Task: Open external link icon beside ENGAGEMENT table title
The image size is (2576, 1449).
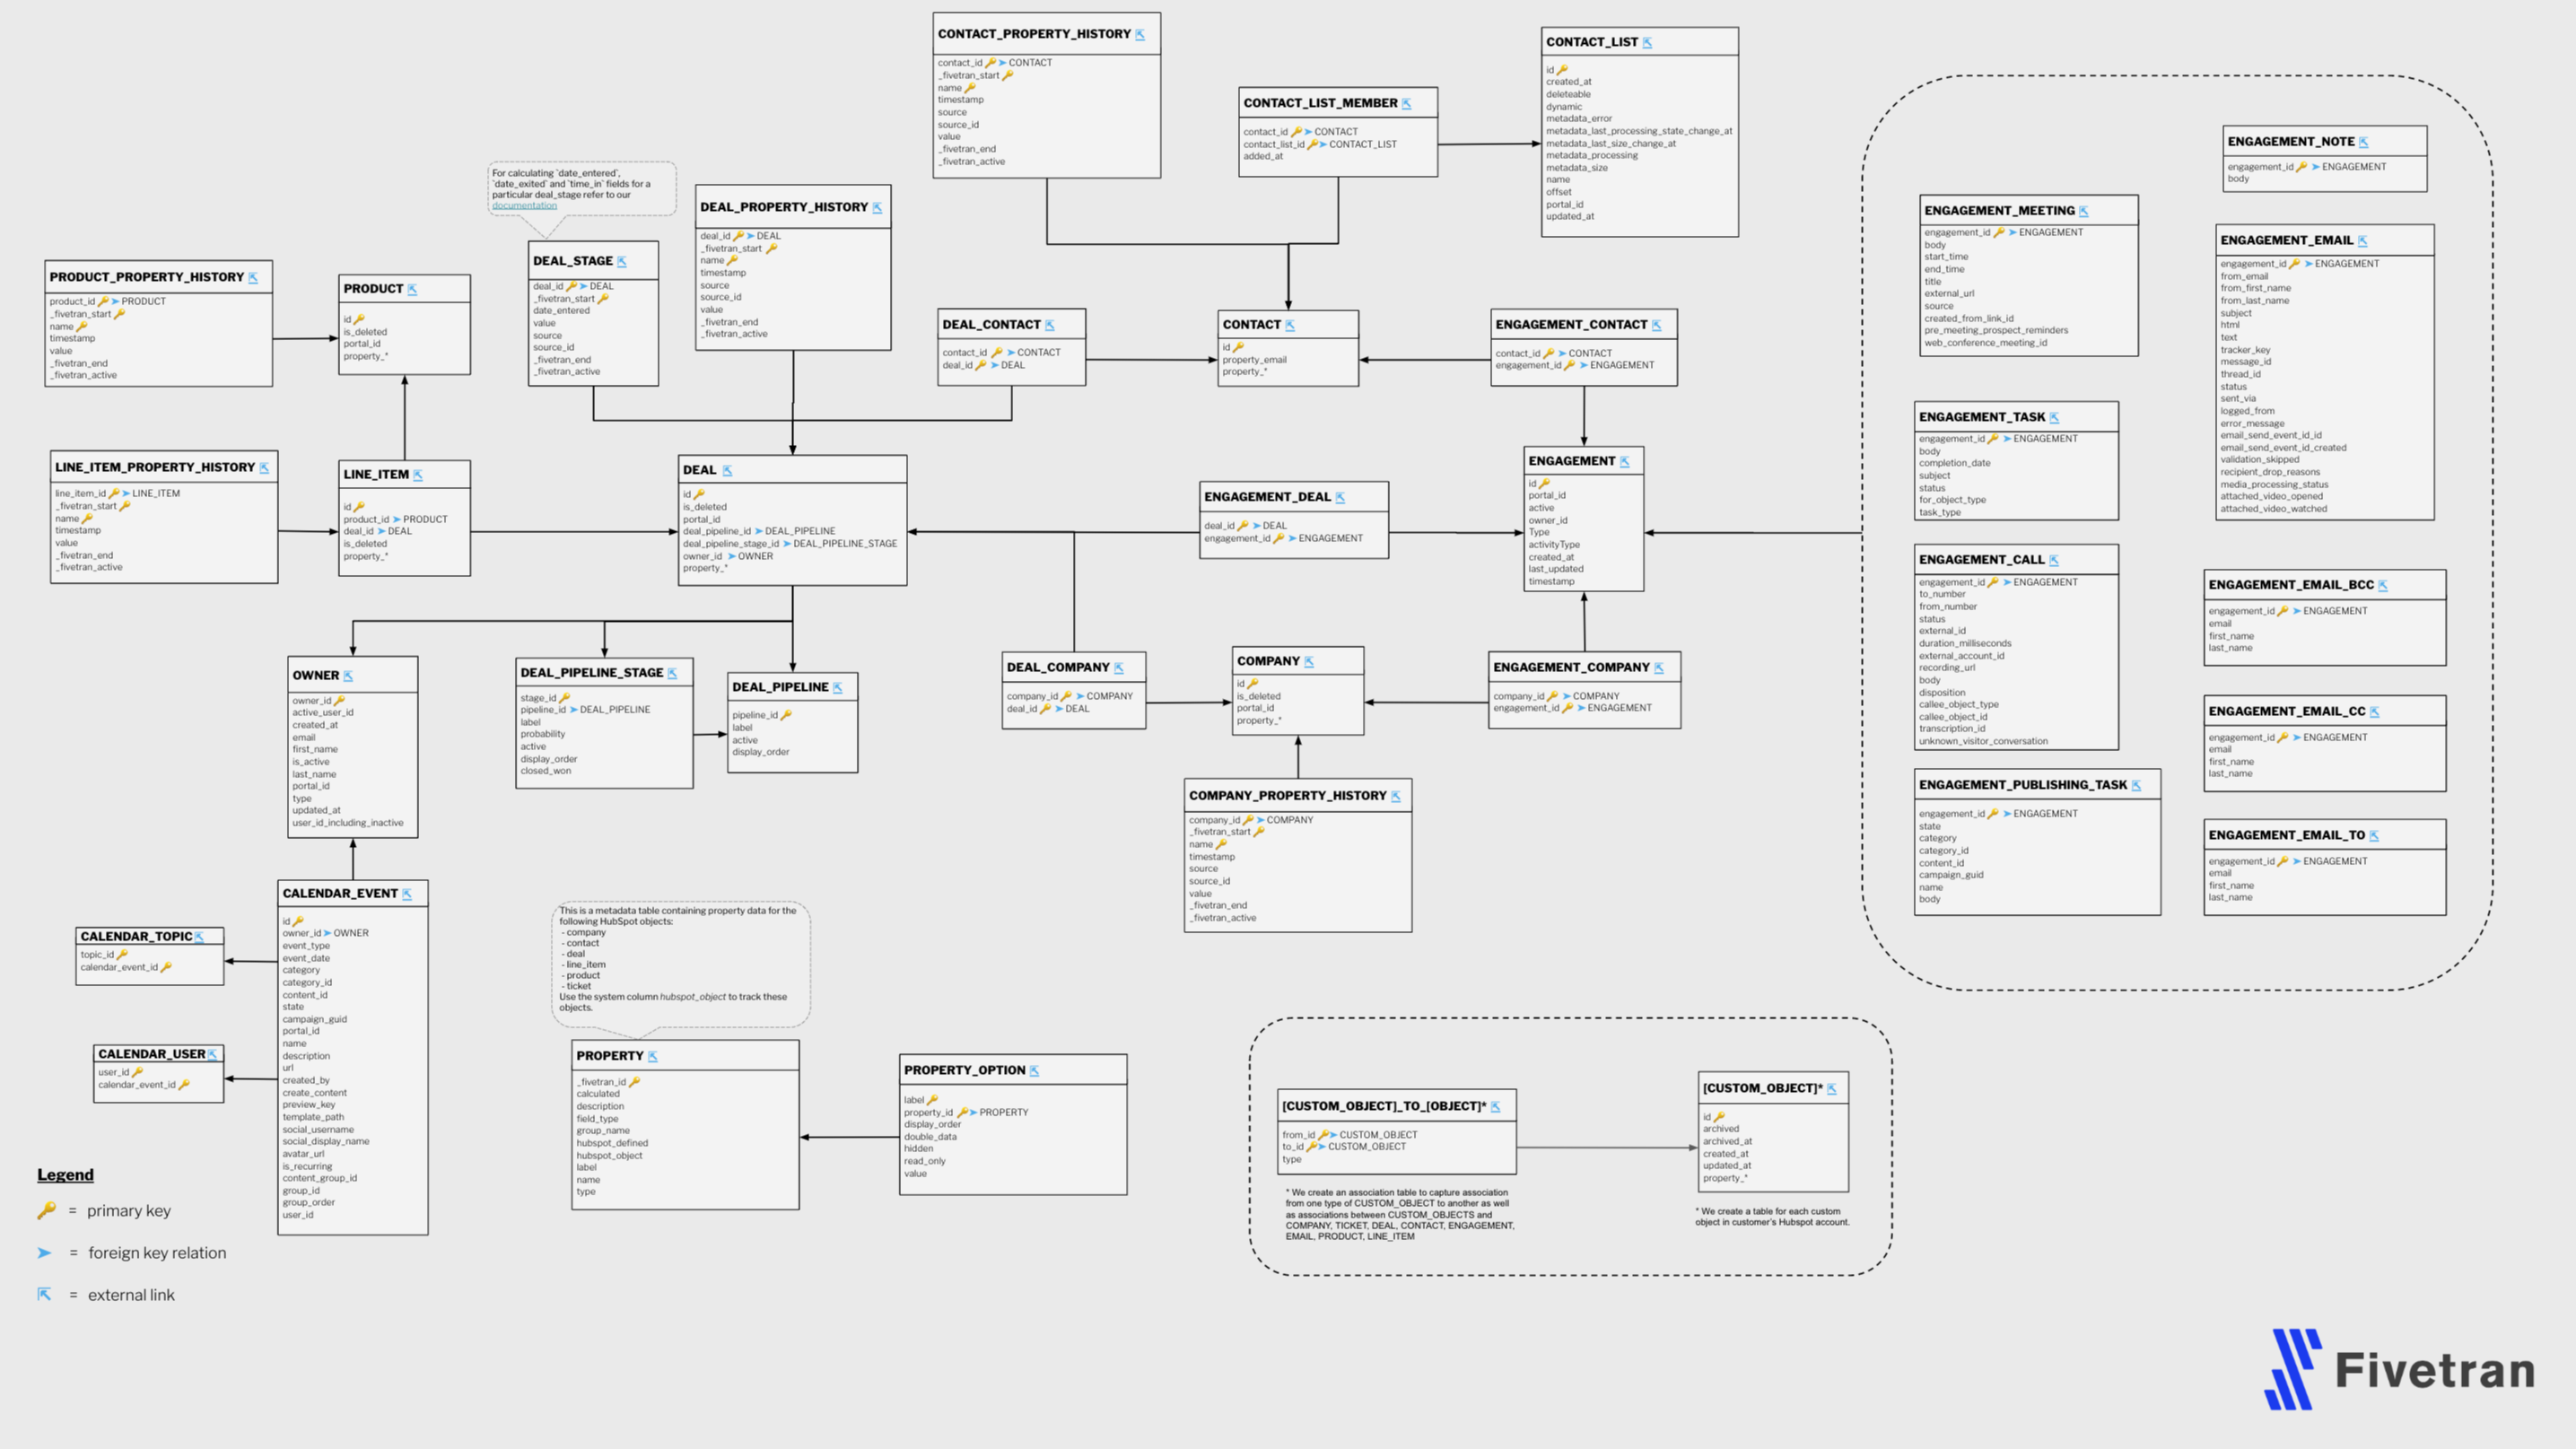Action: tap(1624, 462)
